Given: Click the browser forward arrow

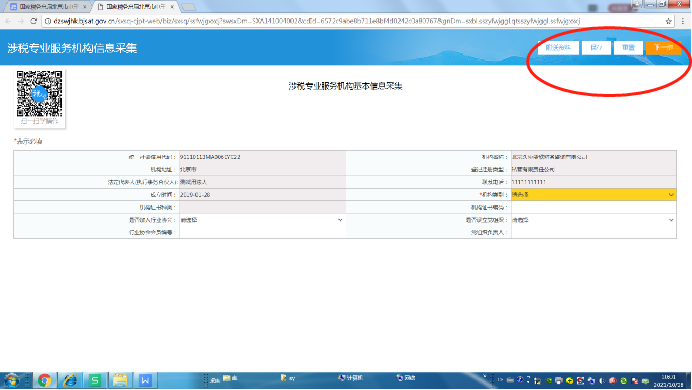Looking at the screenshot, I should point(20,21).
